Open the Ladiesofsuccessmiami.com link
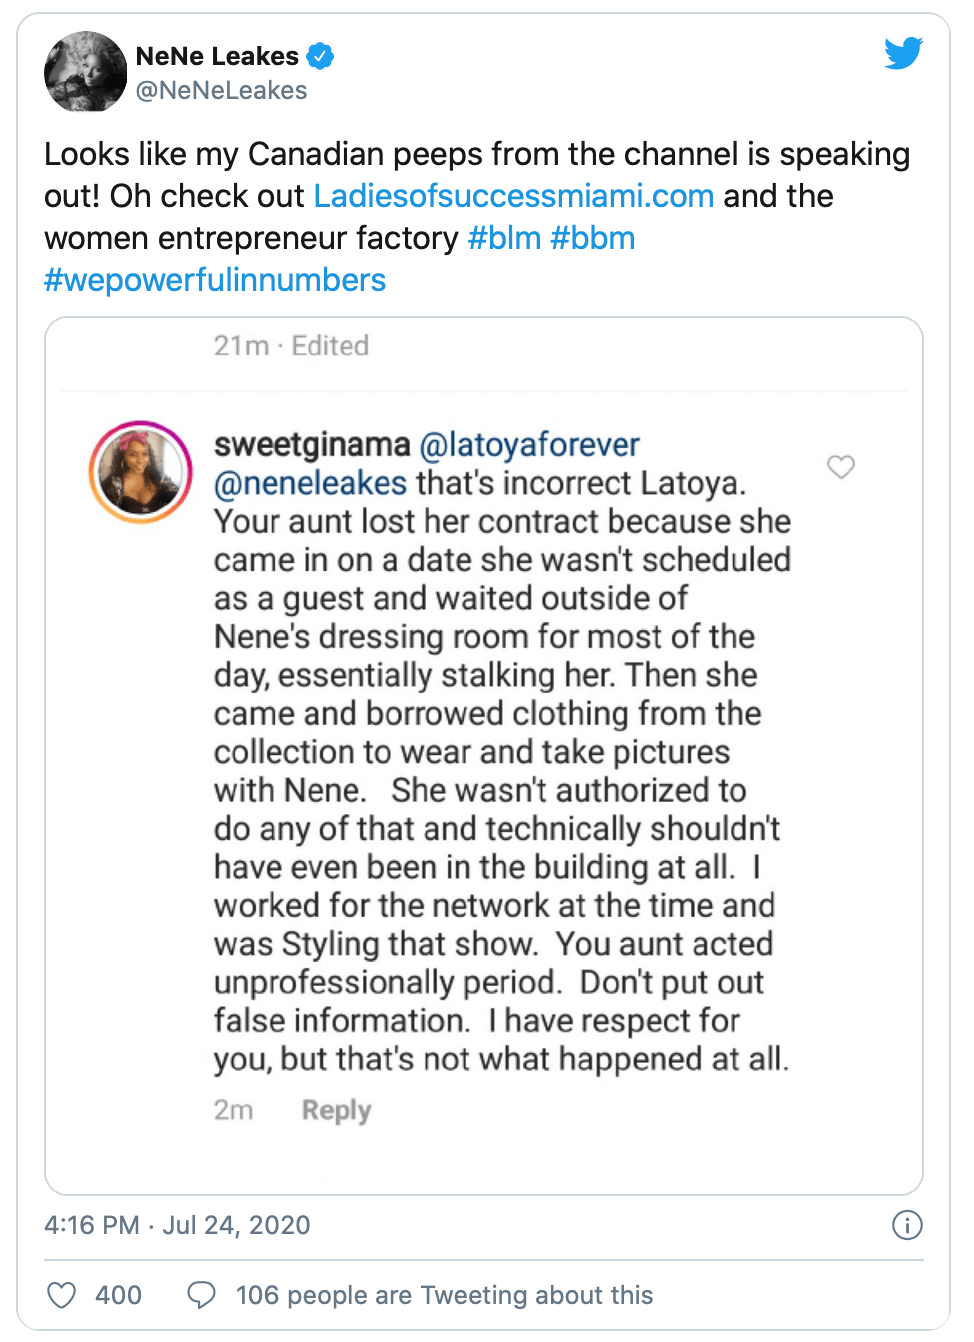This screenshot has height=1342, width=974. [x=514, y=196]
